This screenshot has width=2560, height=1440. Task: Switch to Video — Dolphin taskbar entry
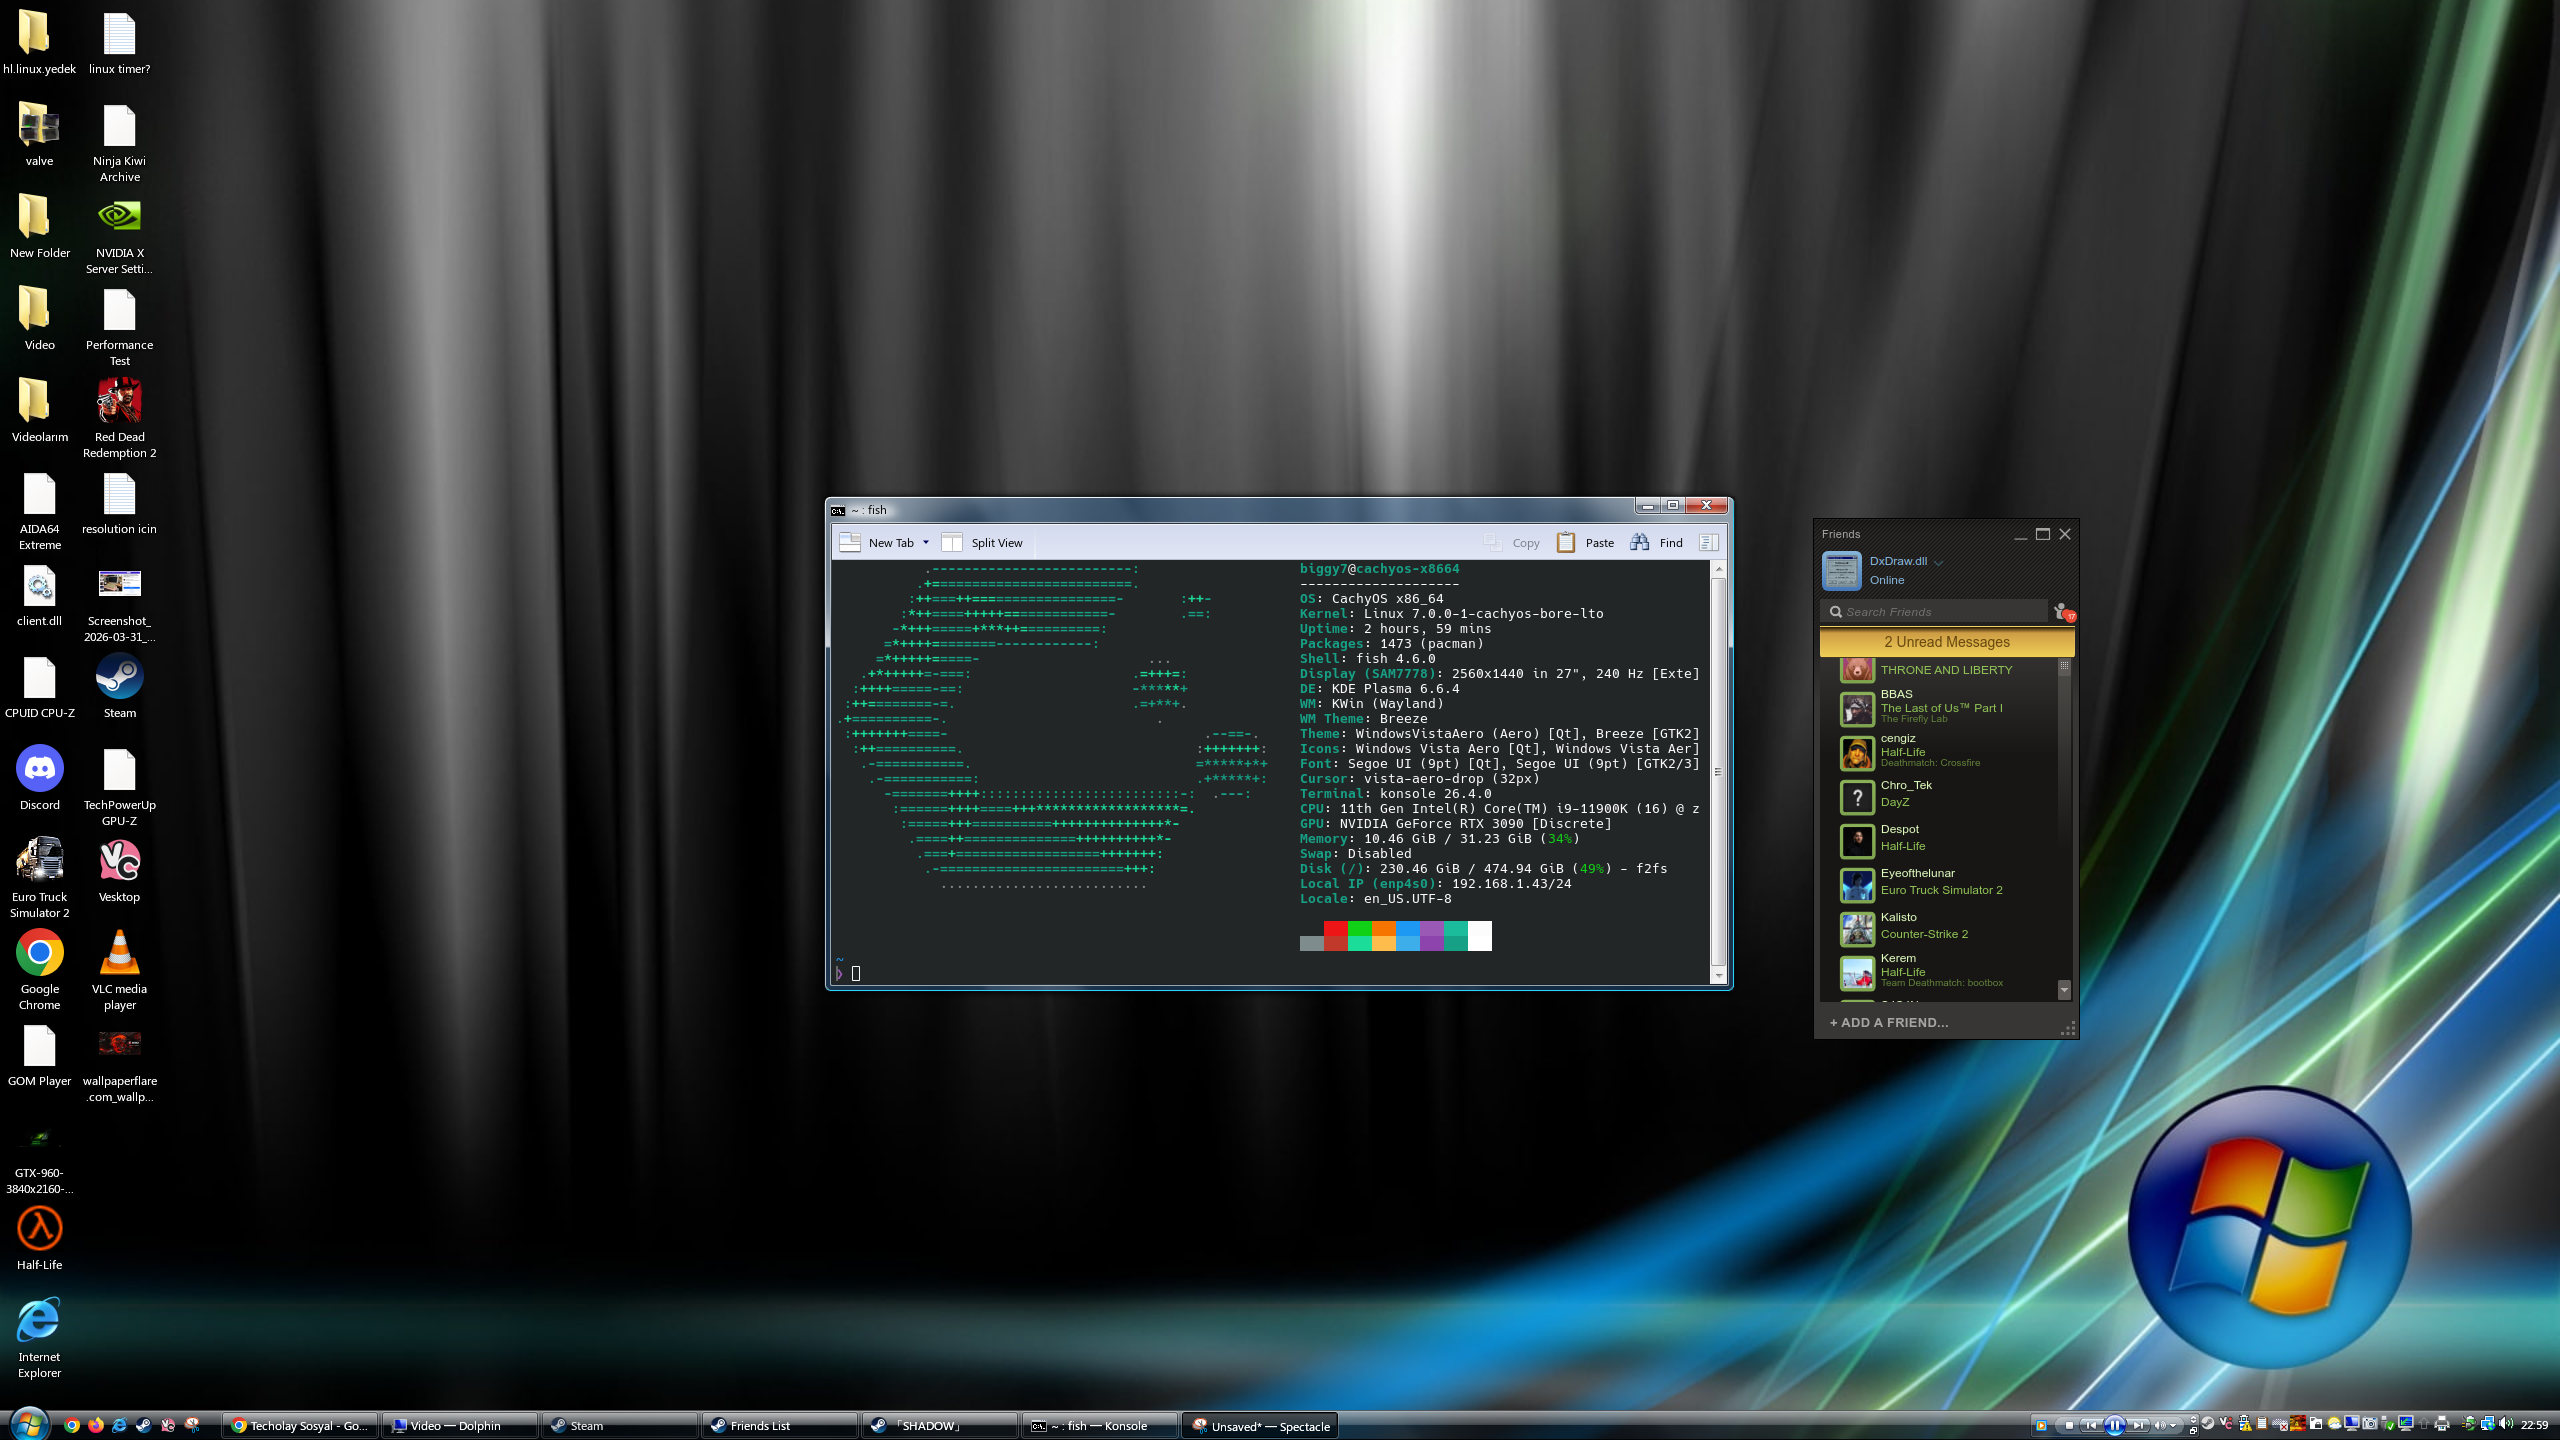click(x=460, y=1426)
